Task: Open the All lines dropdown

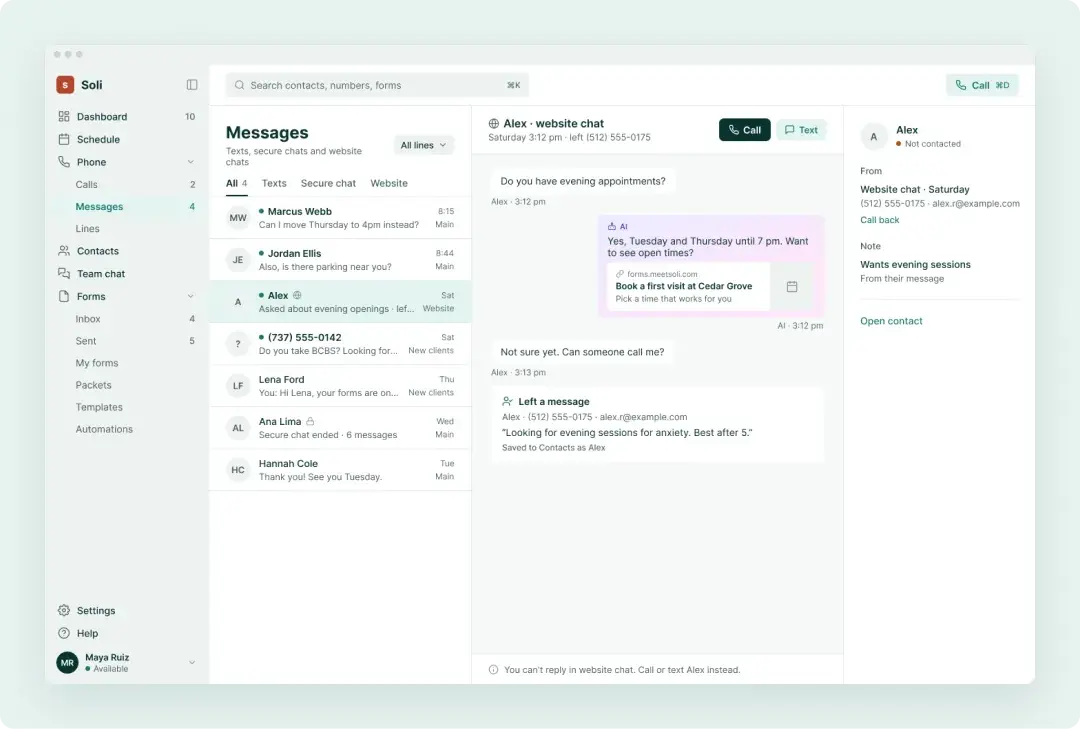Action: pyautogui.click(x=424, y=145)
